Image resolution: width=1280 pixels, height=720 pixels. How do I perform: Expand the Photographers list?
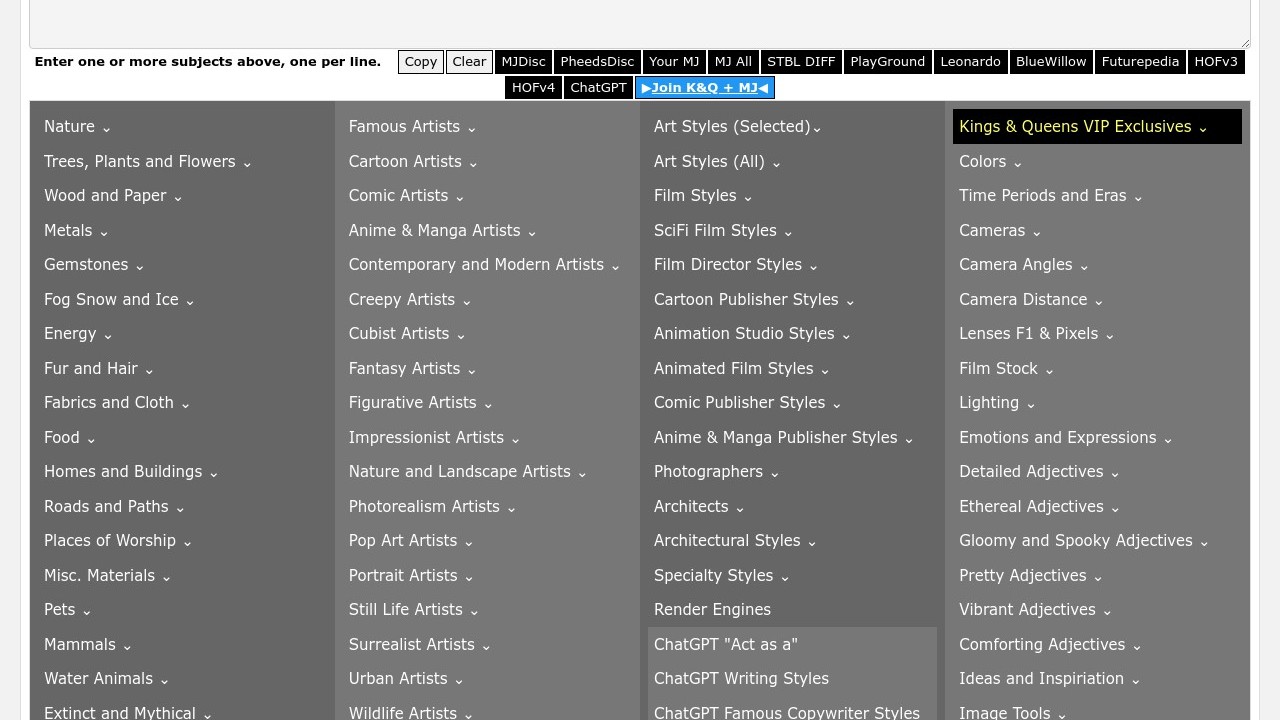716,472
